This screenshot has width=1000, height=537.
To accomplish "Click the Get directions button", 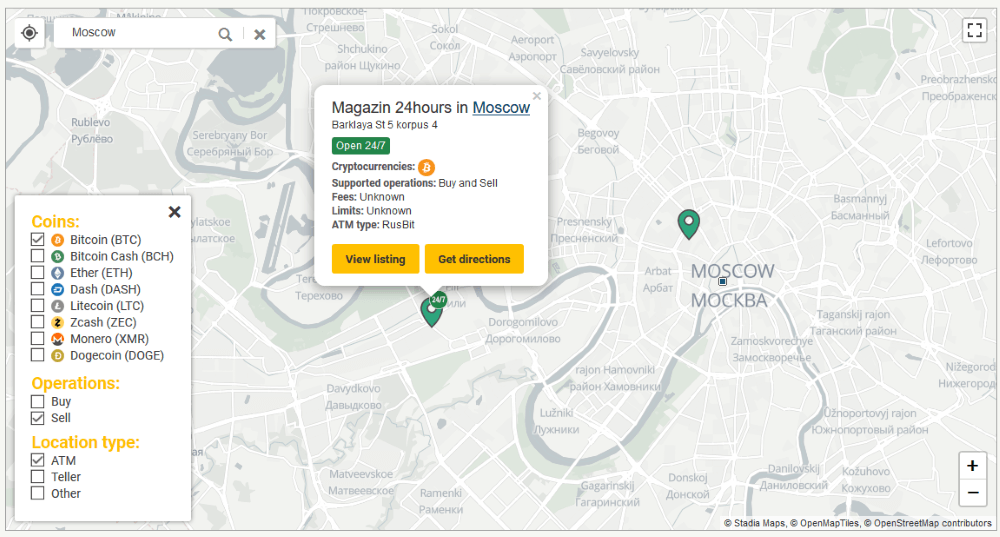I will 474,259.
